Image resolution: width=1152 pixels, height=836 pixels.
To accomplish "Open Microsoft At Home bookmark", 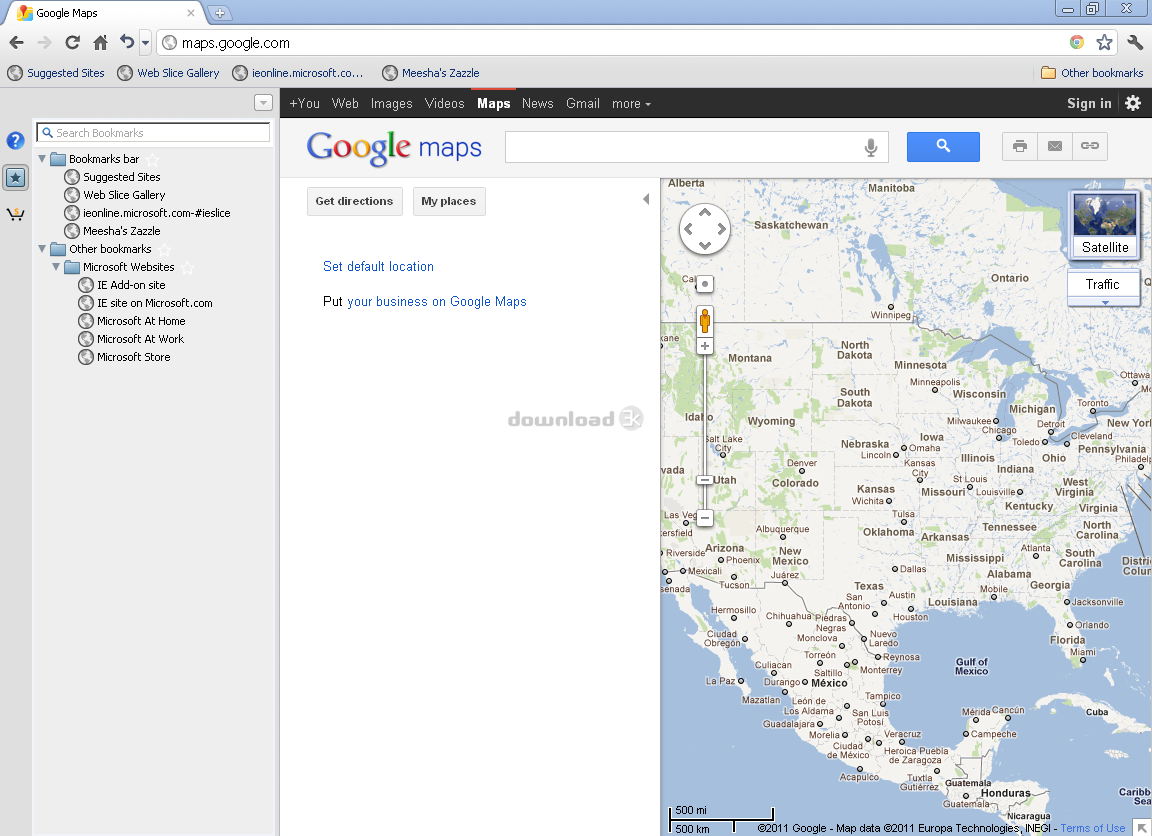I will pyautogui.click(x=141, y=321).
